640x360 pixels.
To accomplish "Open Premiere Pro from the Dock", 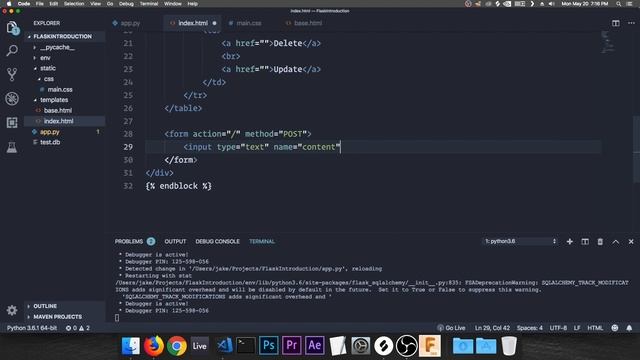I will (x=291, y=346).
